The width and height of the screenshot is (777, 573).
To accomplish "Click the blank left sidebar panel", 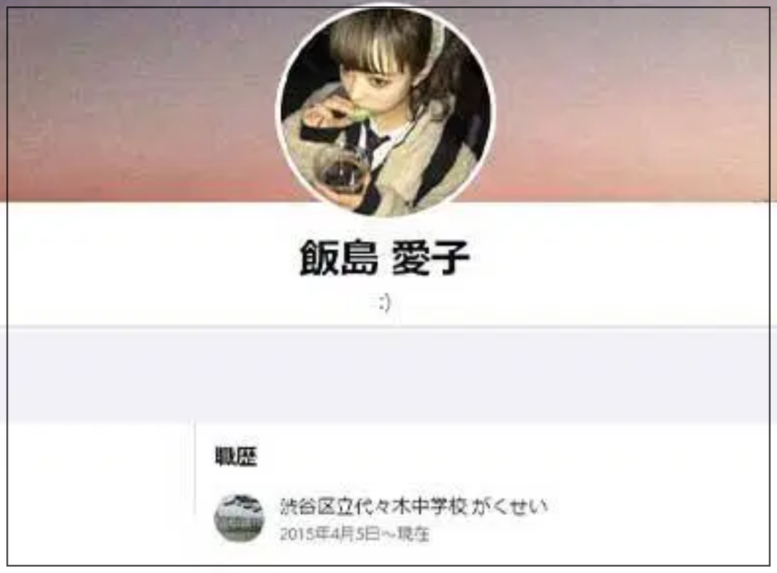I will click(101, 494).
